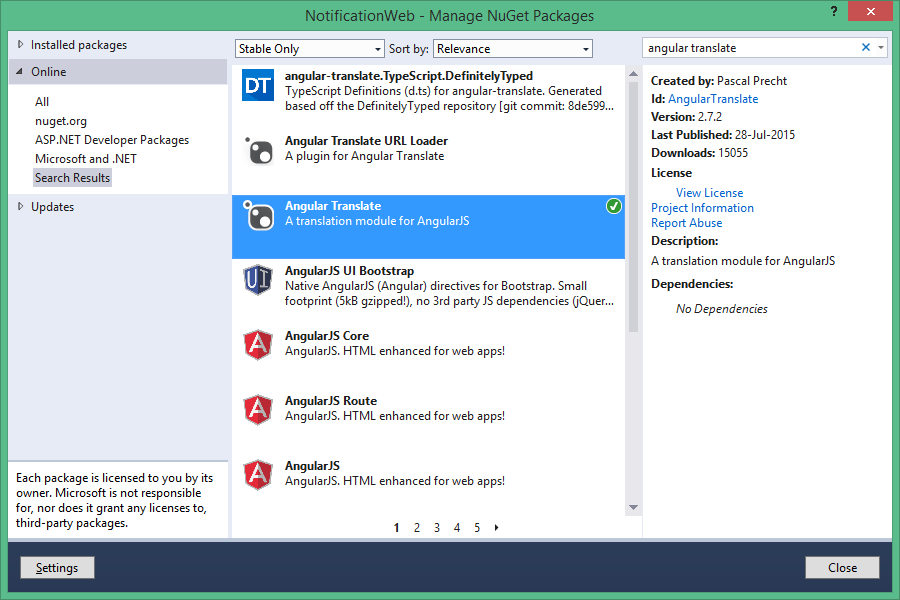
Task: Expand the Installed packages section
Action: pos(21,45)
